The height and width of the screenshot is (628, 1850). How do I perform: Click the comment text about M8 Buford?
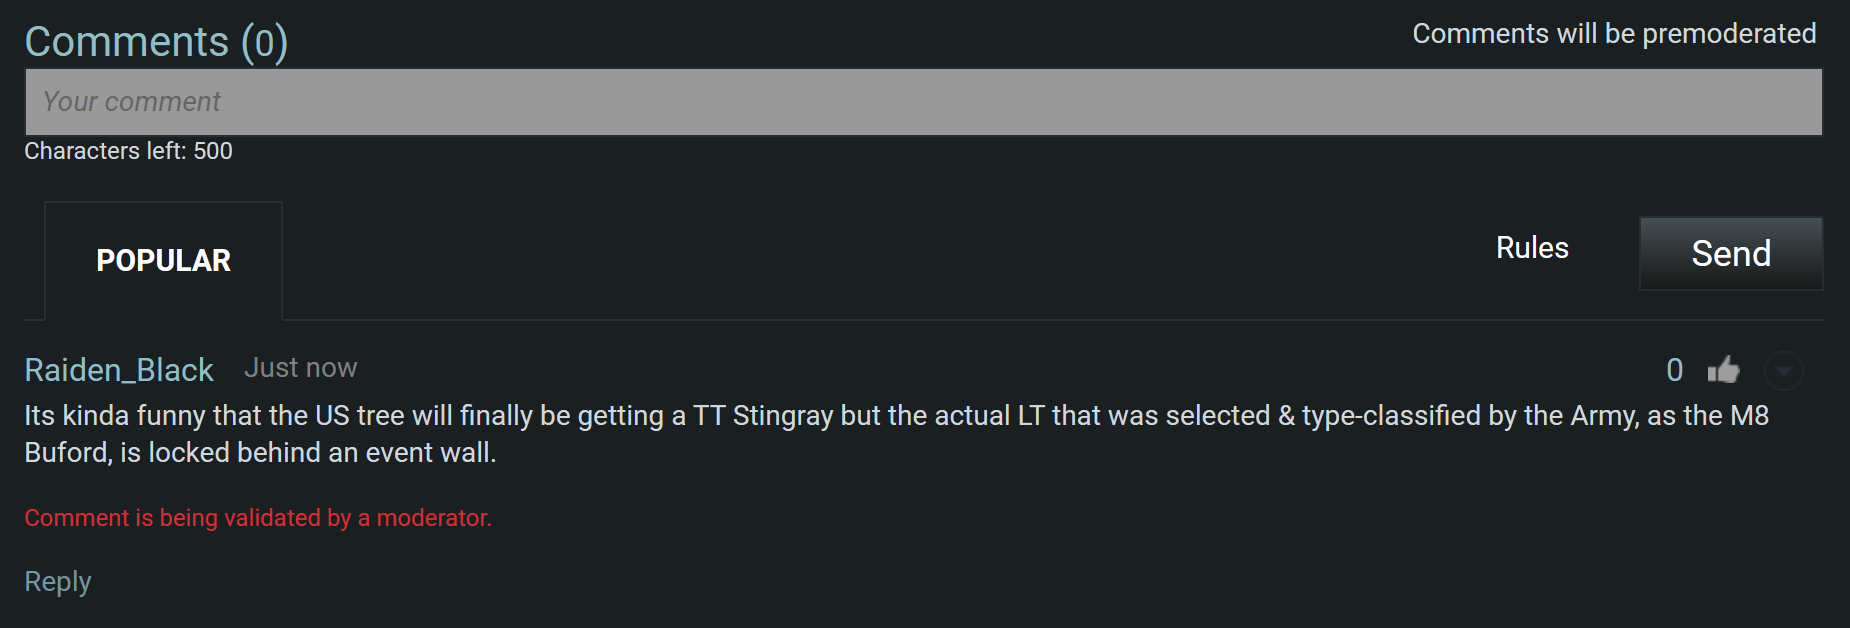click(x=897, y=434)
